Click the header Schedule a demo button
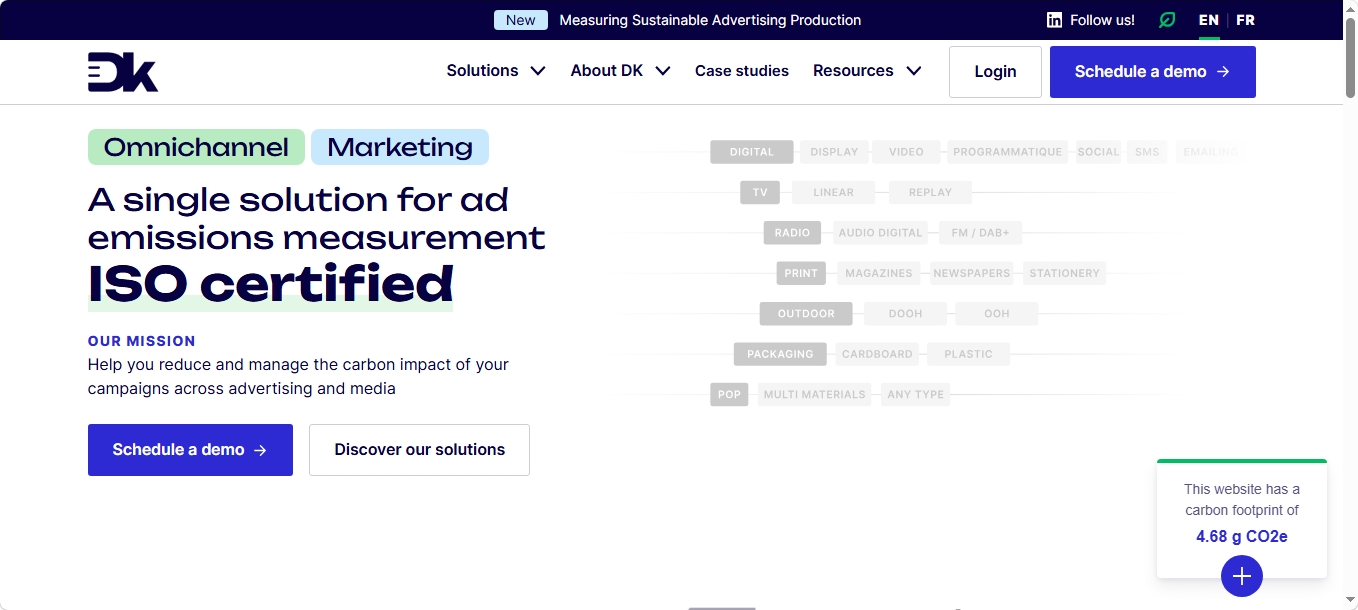 1153,72
